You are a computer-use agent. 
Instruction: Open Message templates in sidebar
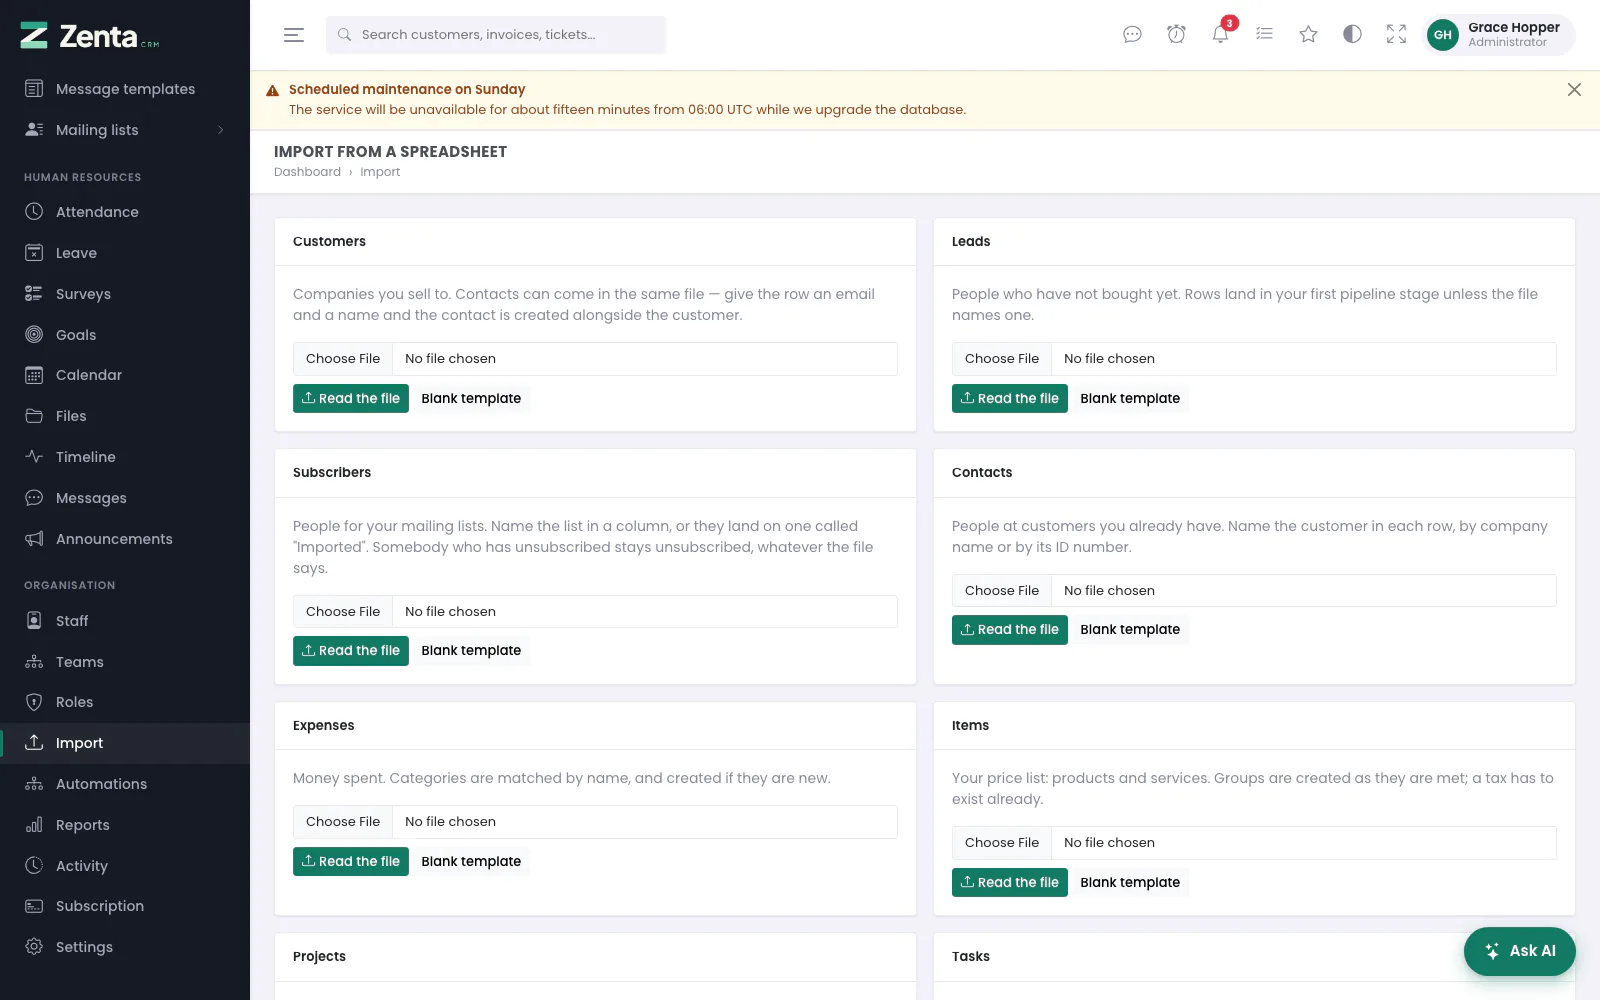tap(125, 89)
